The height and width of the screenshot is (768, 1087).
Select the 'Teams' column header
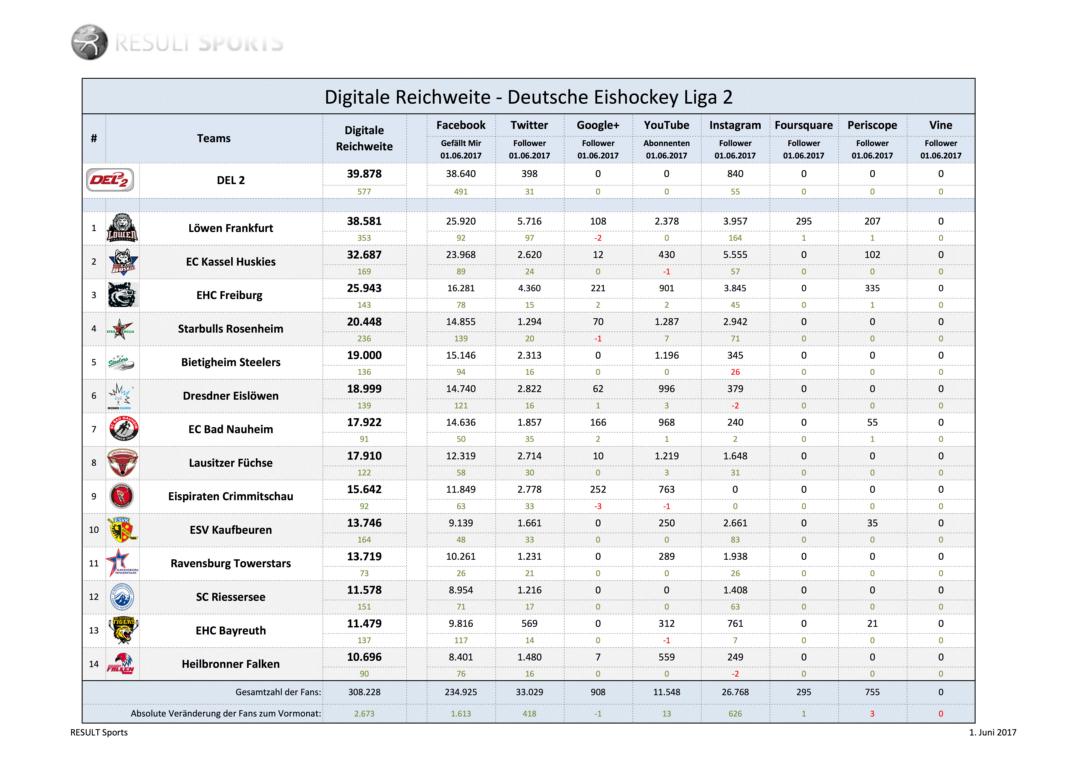click(x=214, y=138)
